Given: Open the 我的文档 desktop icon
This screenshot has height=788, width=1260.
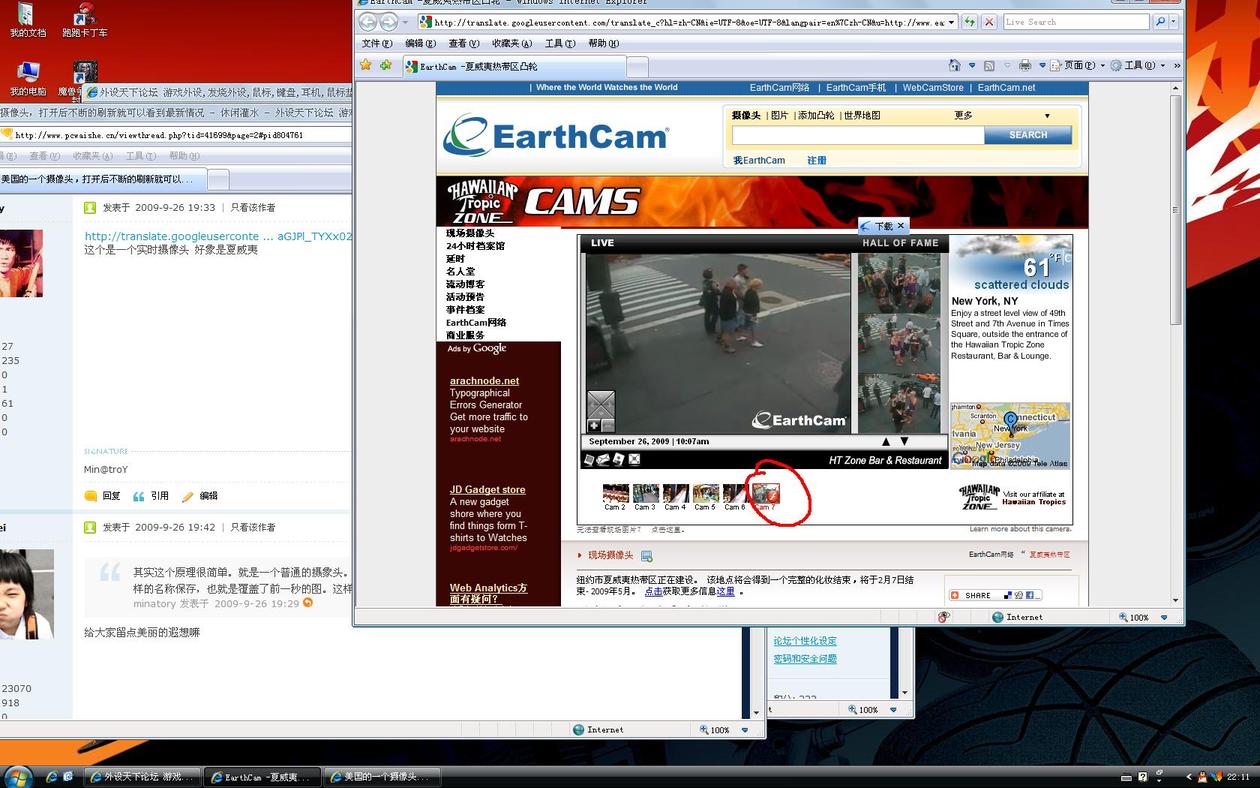Looking at the screenshot, I should click(x=27, y=20).
